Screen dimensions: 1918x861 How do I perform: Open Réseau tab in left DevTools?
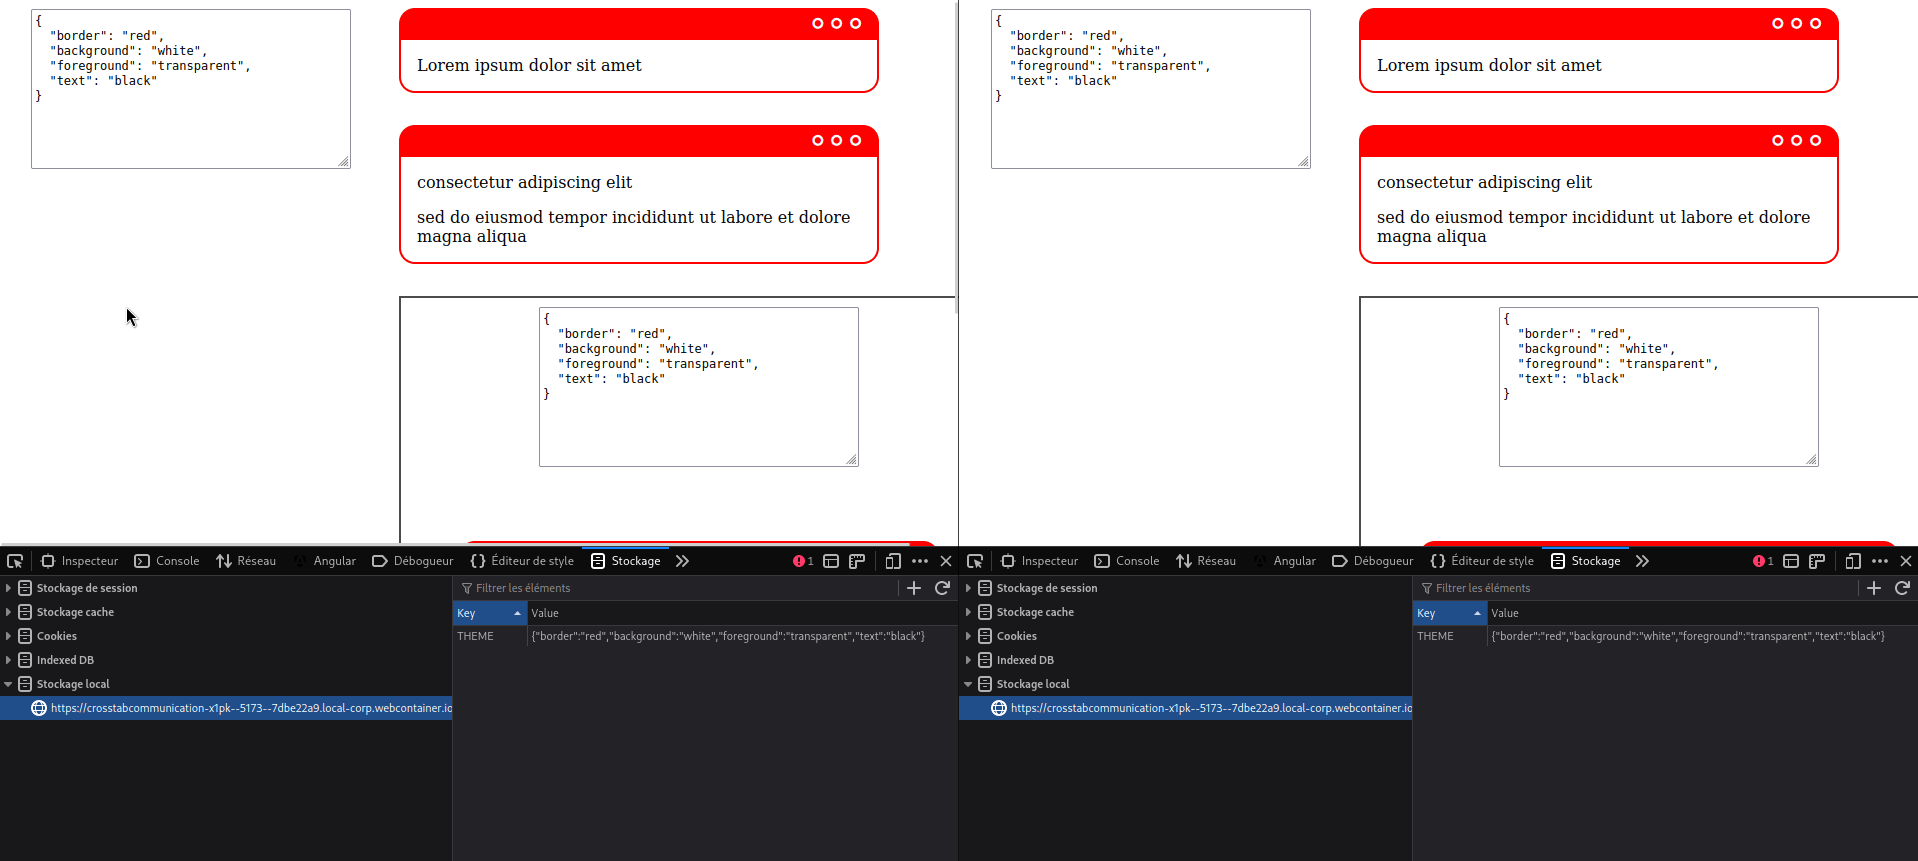click(x=246, y=561)
